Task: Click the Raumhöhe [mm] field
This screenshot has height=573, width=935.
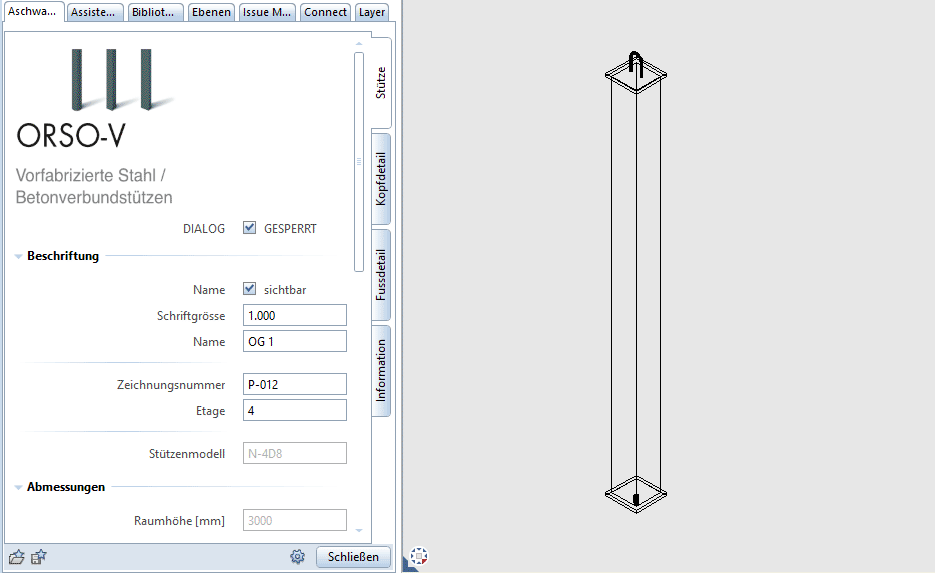Action: [295, 521]
